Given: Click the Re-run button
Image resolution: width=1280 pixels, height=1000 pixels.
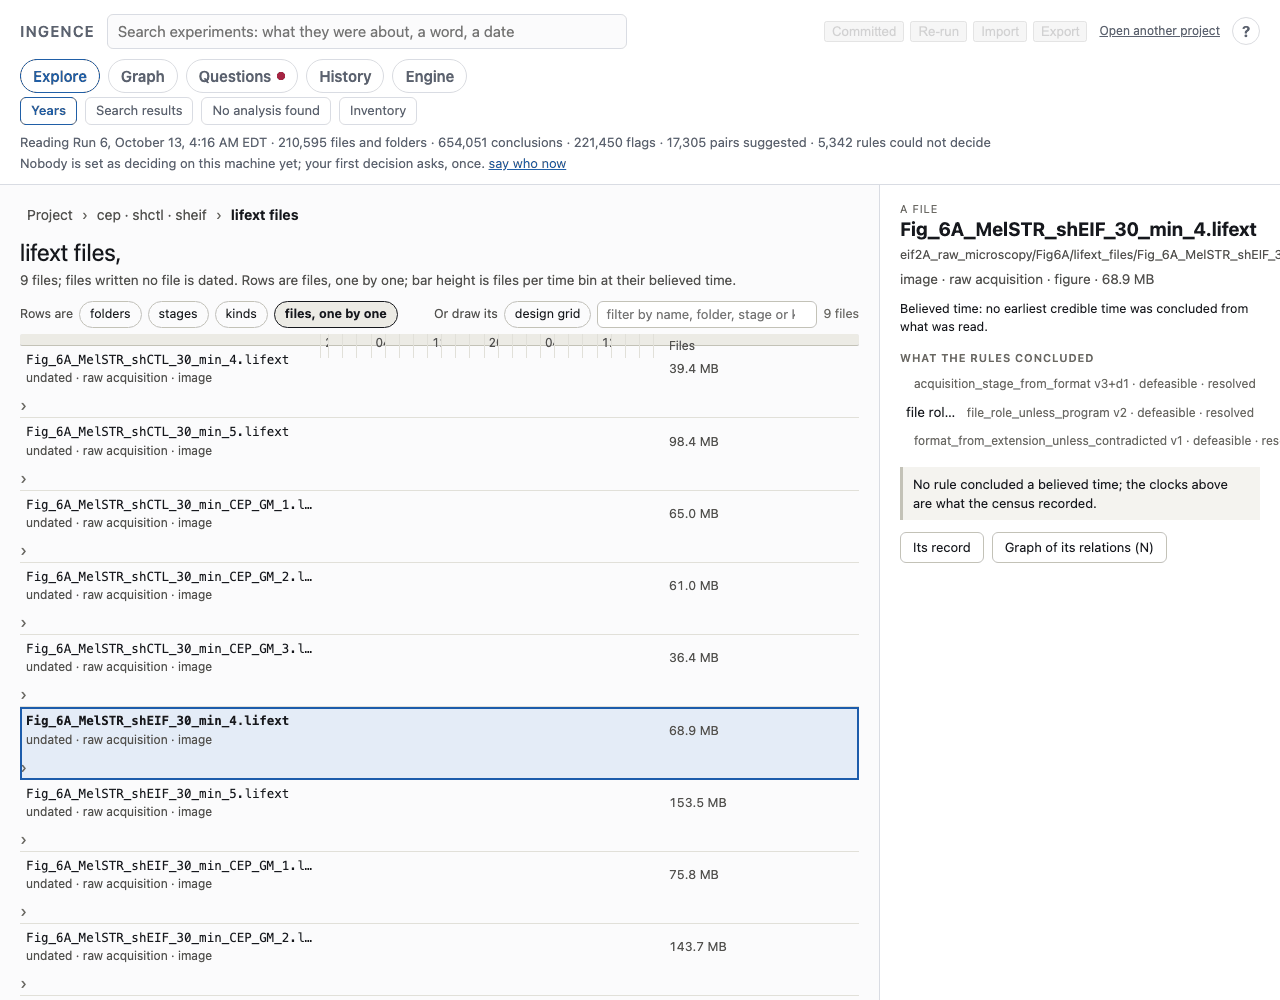Looking at the screenshot, I should pos(938,32).
